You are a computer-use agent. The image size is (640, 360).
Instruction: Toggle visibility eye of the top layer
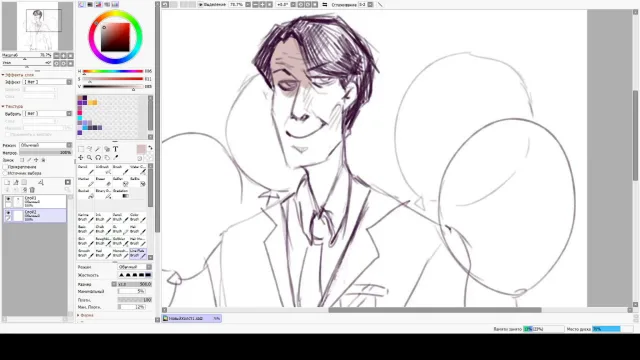[x=8, y=199]
